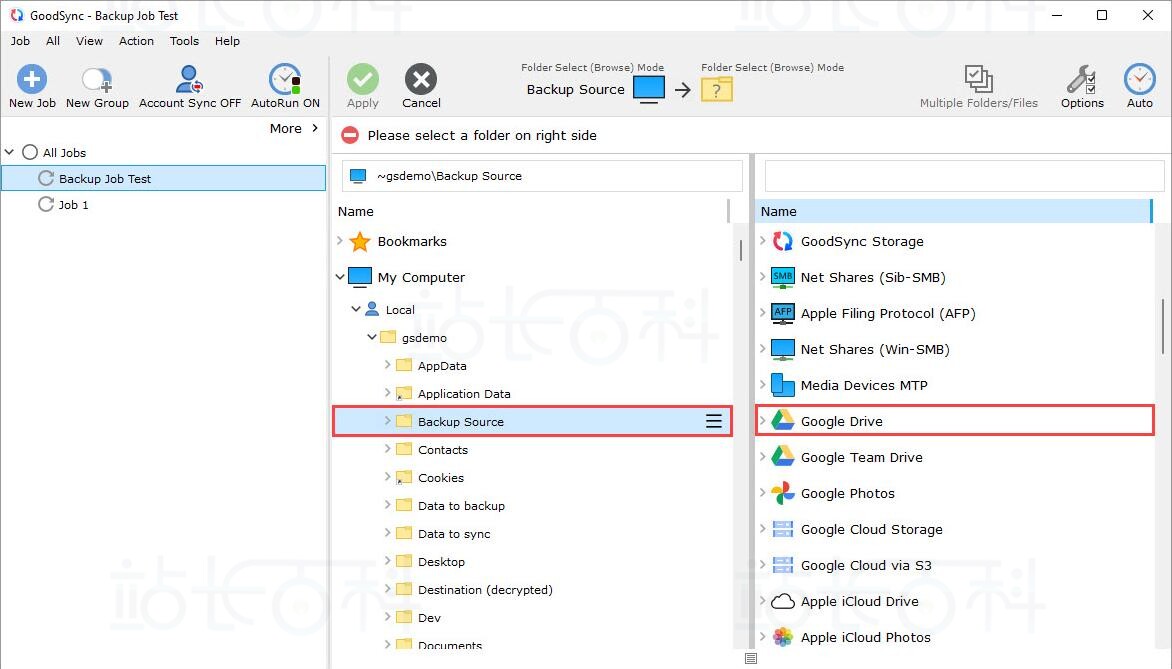Image resolution: width=1172 pixels, height=669 pixels.
Task: Click the New Group icon
Action: point(97,79)
